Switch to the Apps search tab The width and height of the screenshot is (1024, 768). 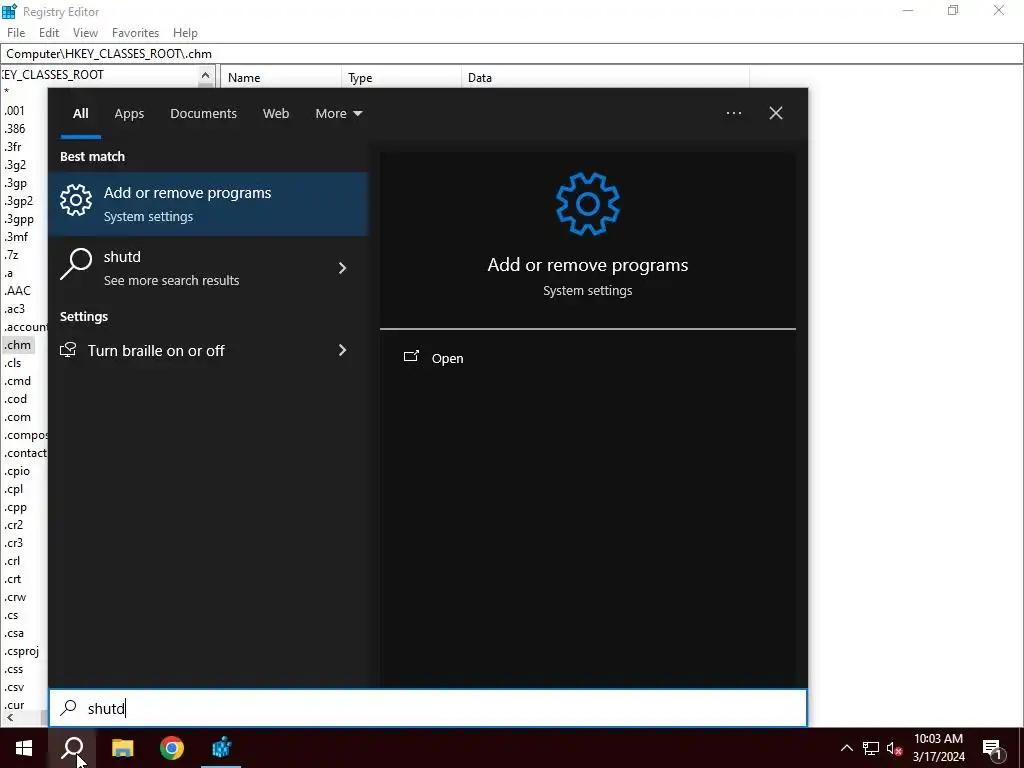pyautogui.click(x=129, y=113)
